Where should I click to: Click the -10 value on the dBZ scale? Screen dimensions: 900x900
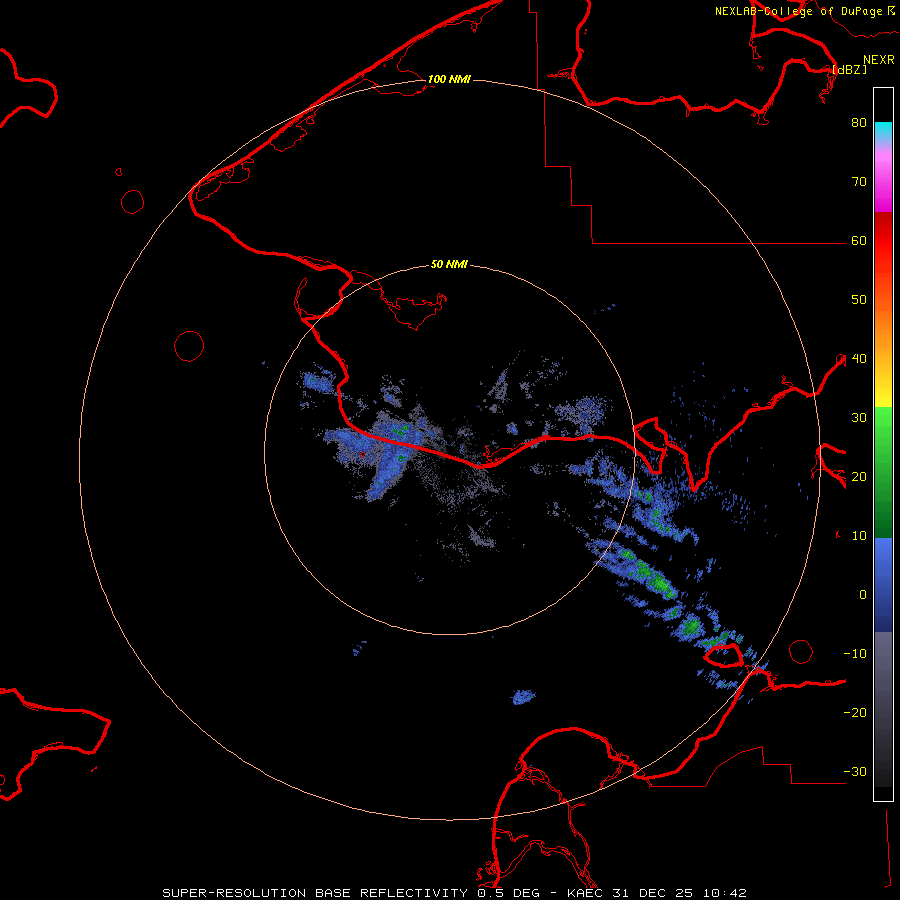(x=855, y=654)
